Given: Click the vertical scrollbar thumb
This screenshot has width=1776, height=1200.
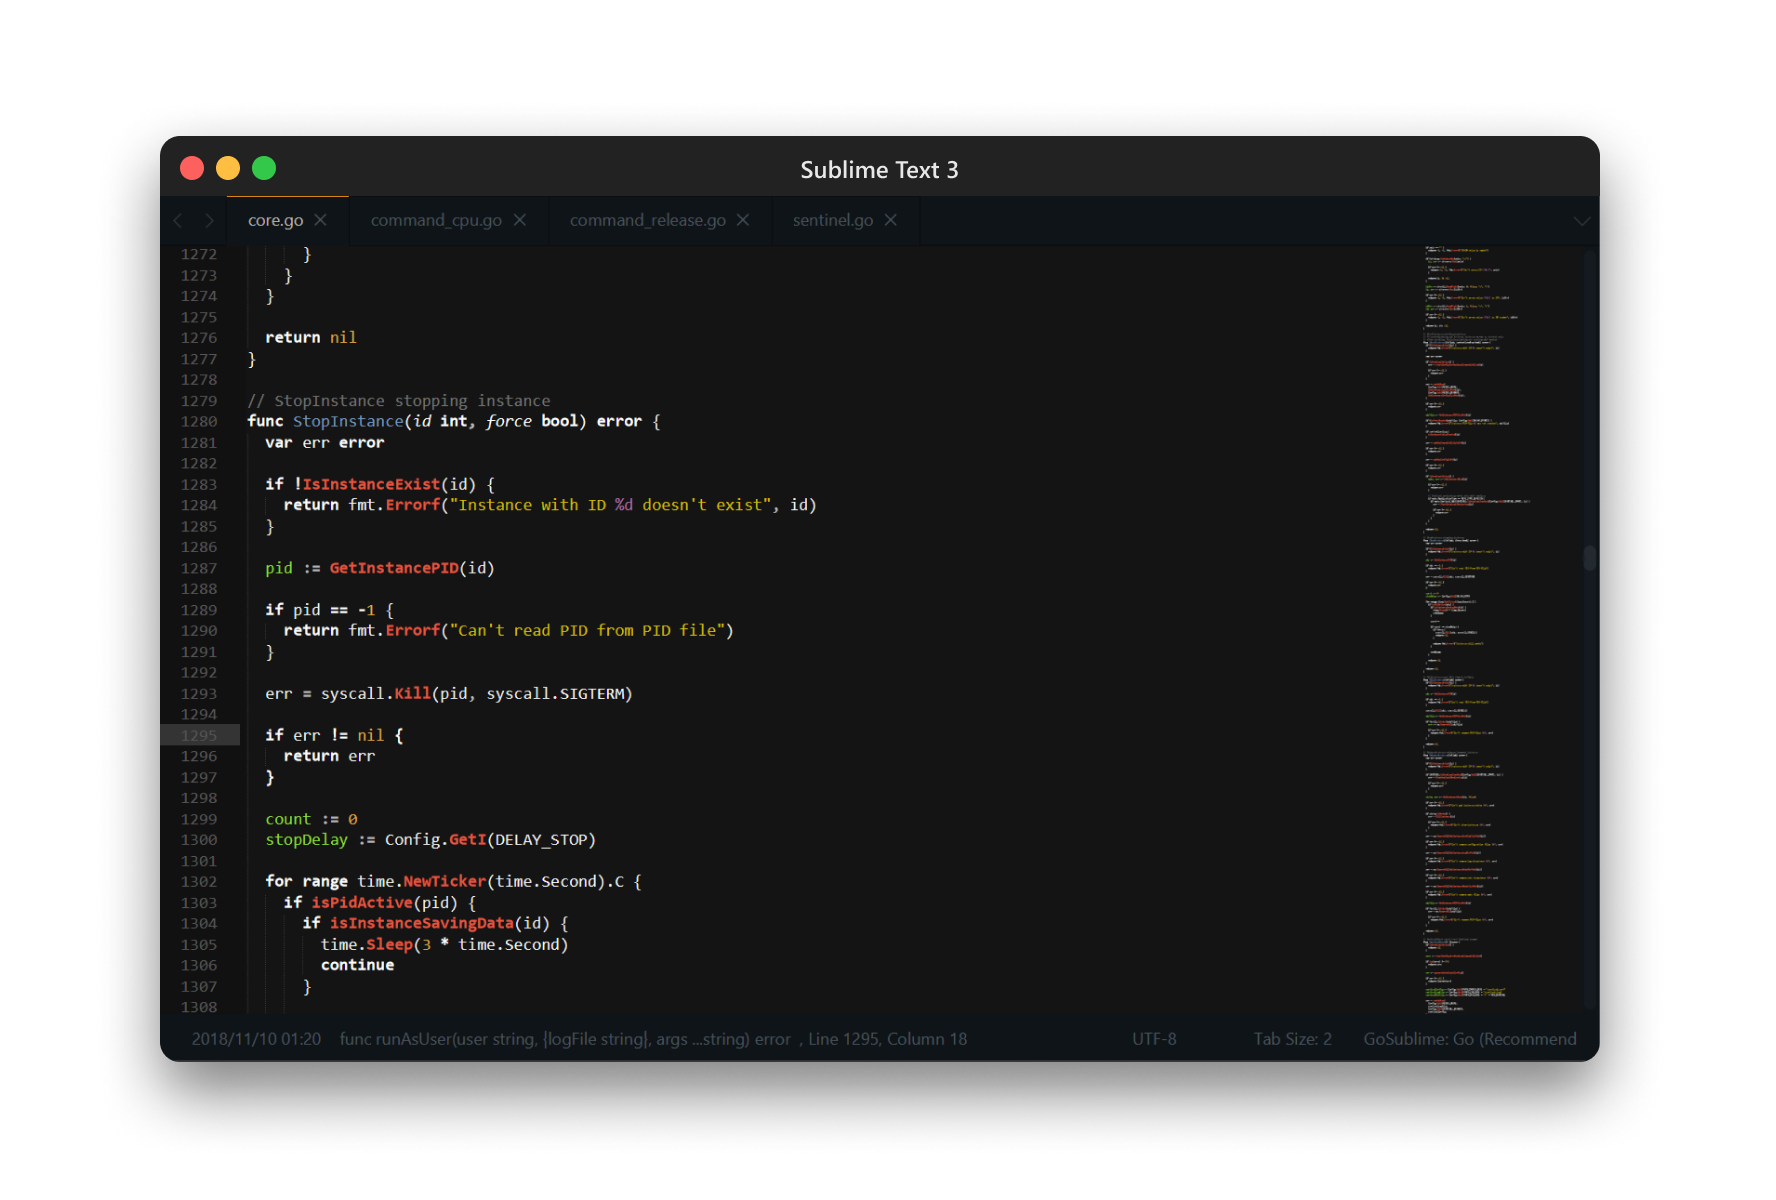Looking at the screenshot, I should coord(1589,557).
